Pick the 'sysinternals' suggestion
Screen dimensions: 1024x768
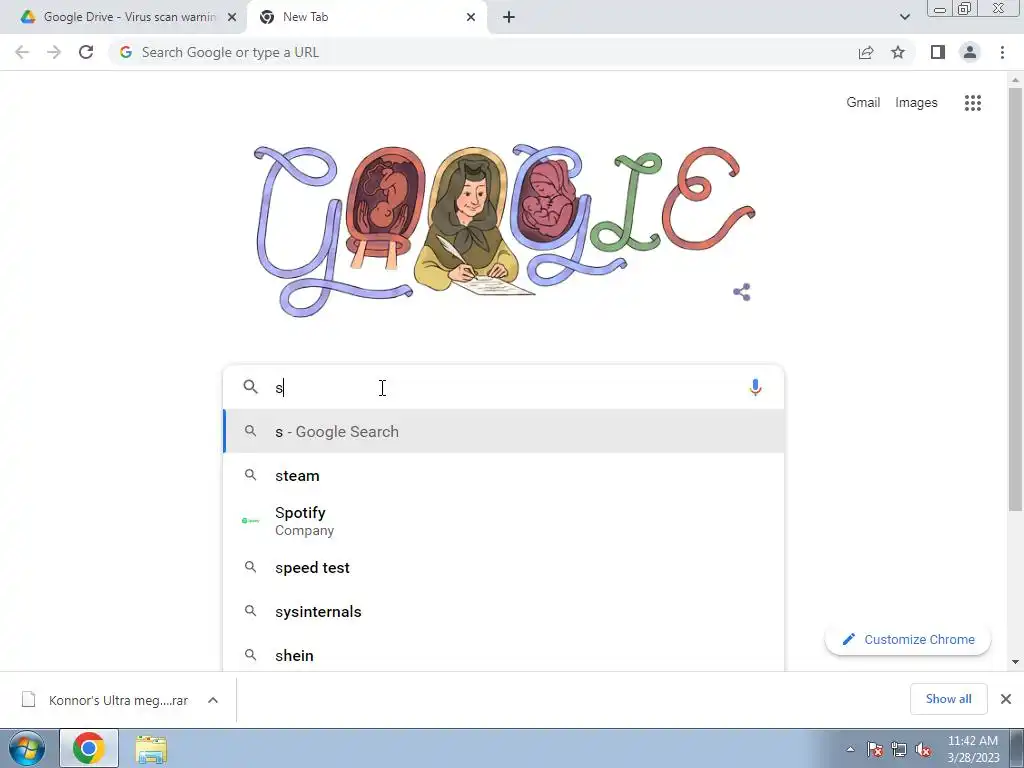(504, 611)
